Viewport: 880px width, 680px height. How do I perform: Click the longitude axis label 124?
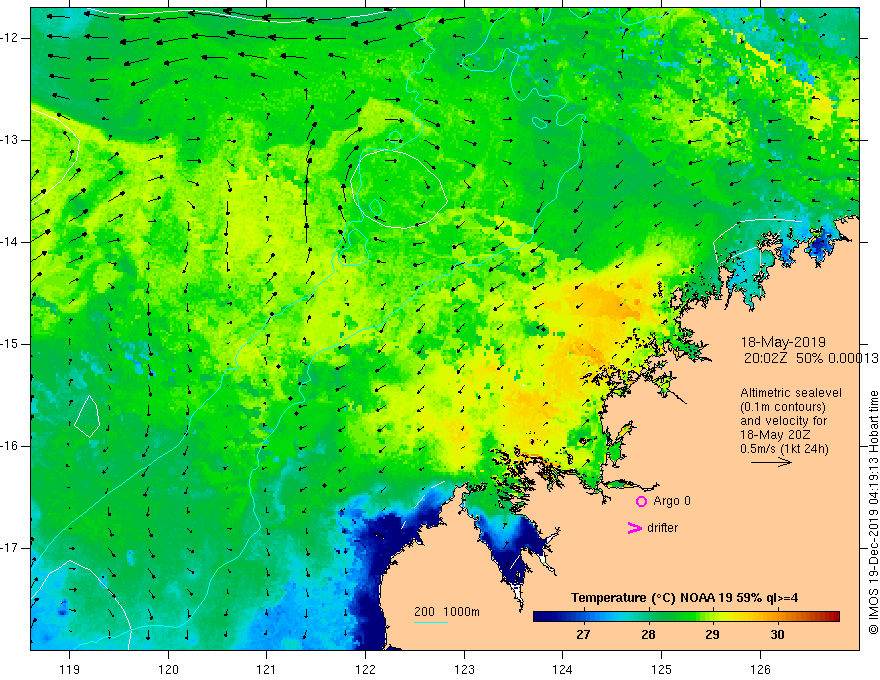tap(563, 669)
